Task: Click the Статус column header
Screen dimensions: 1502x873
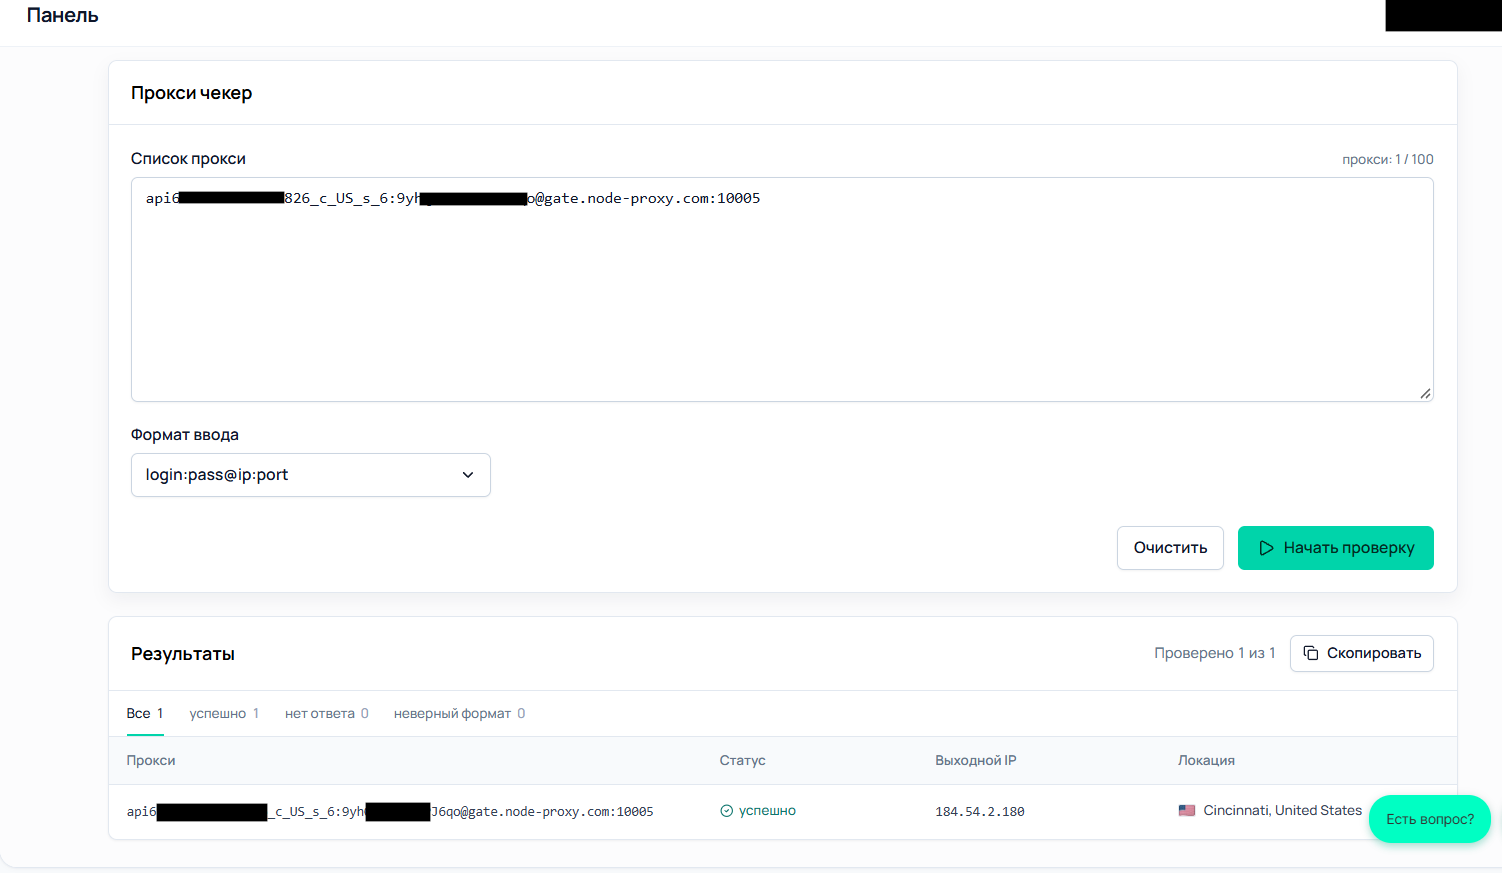Action: [x=743, y=760]
